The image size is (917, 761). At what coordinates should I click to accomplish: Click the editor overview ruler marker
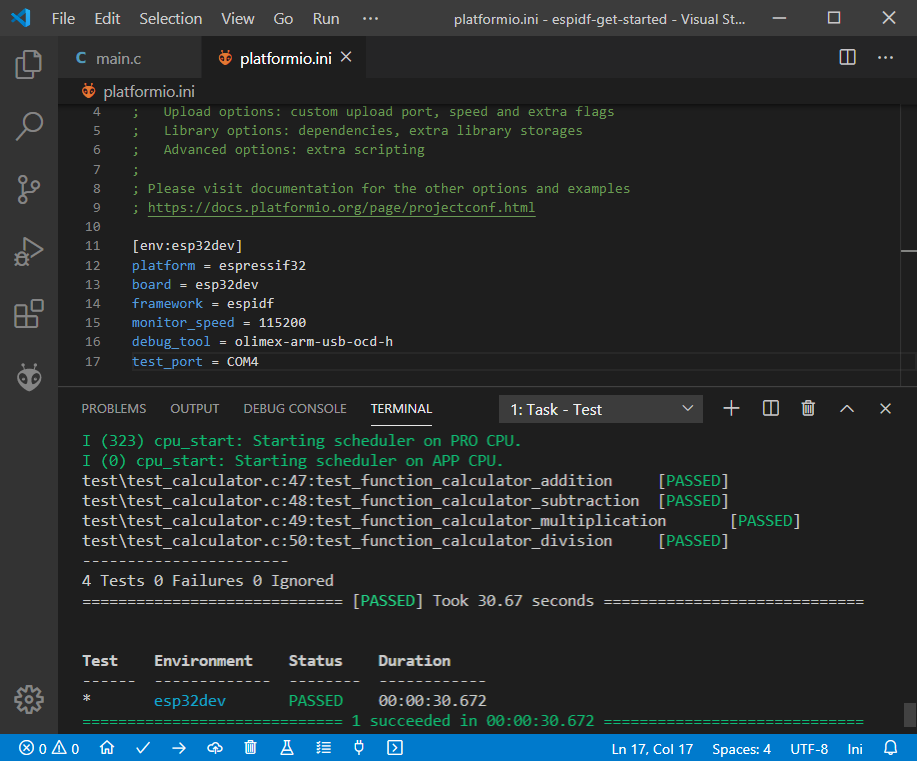pos(909,251)
